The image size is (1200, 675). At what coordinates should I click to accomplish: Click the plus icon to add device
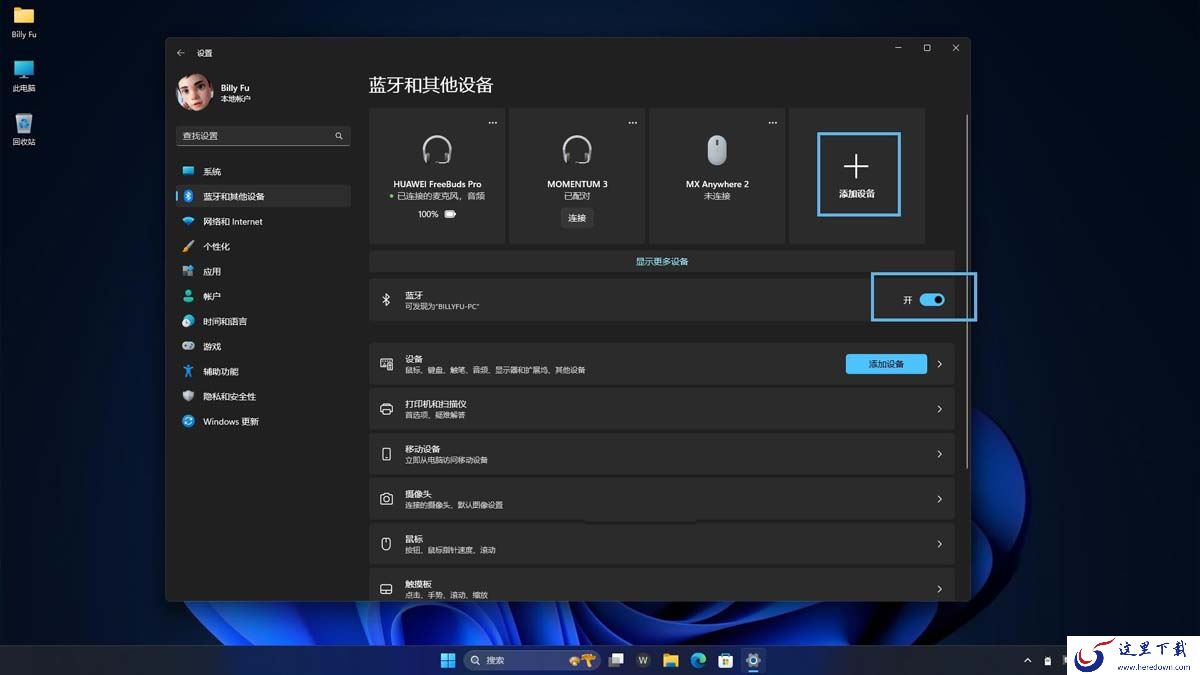[x=857, y=166]
